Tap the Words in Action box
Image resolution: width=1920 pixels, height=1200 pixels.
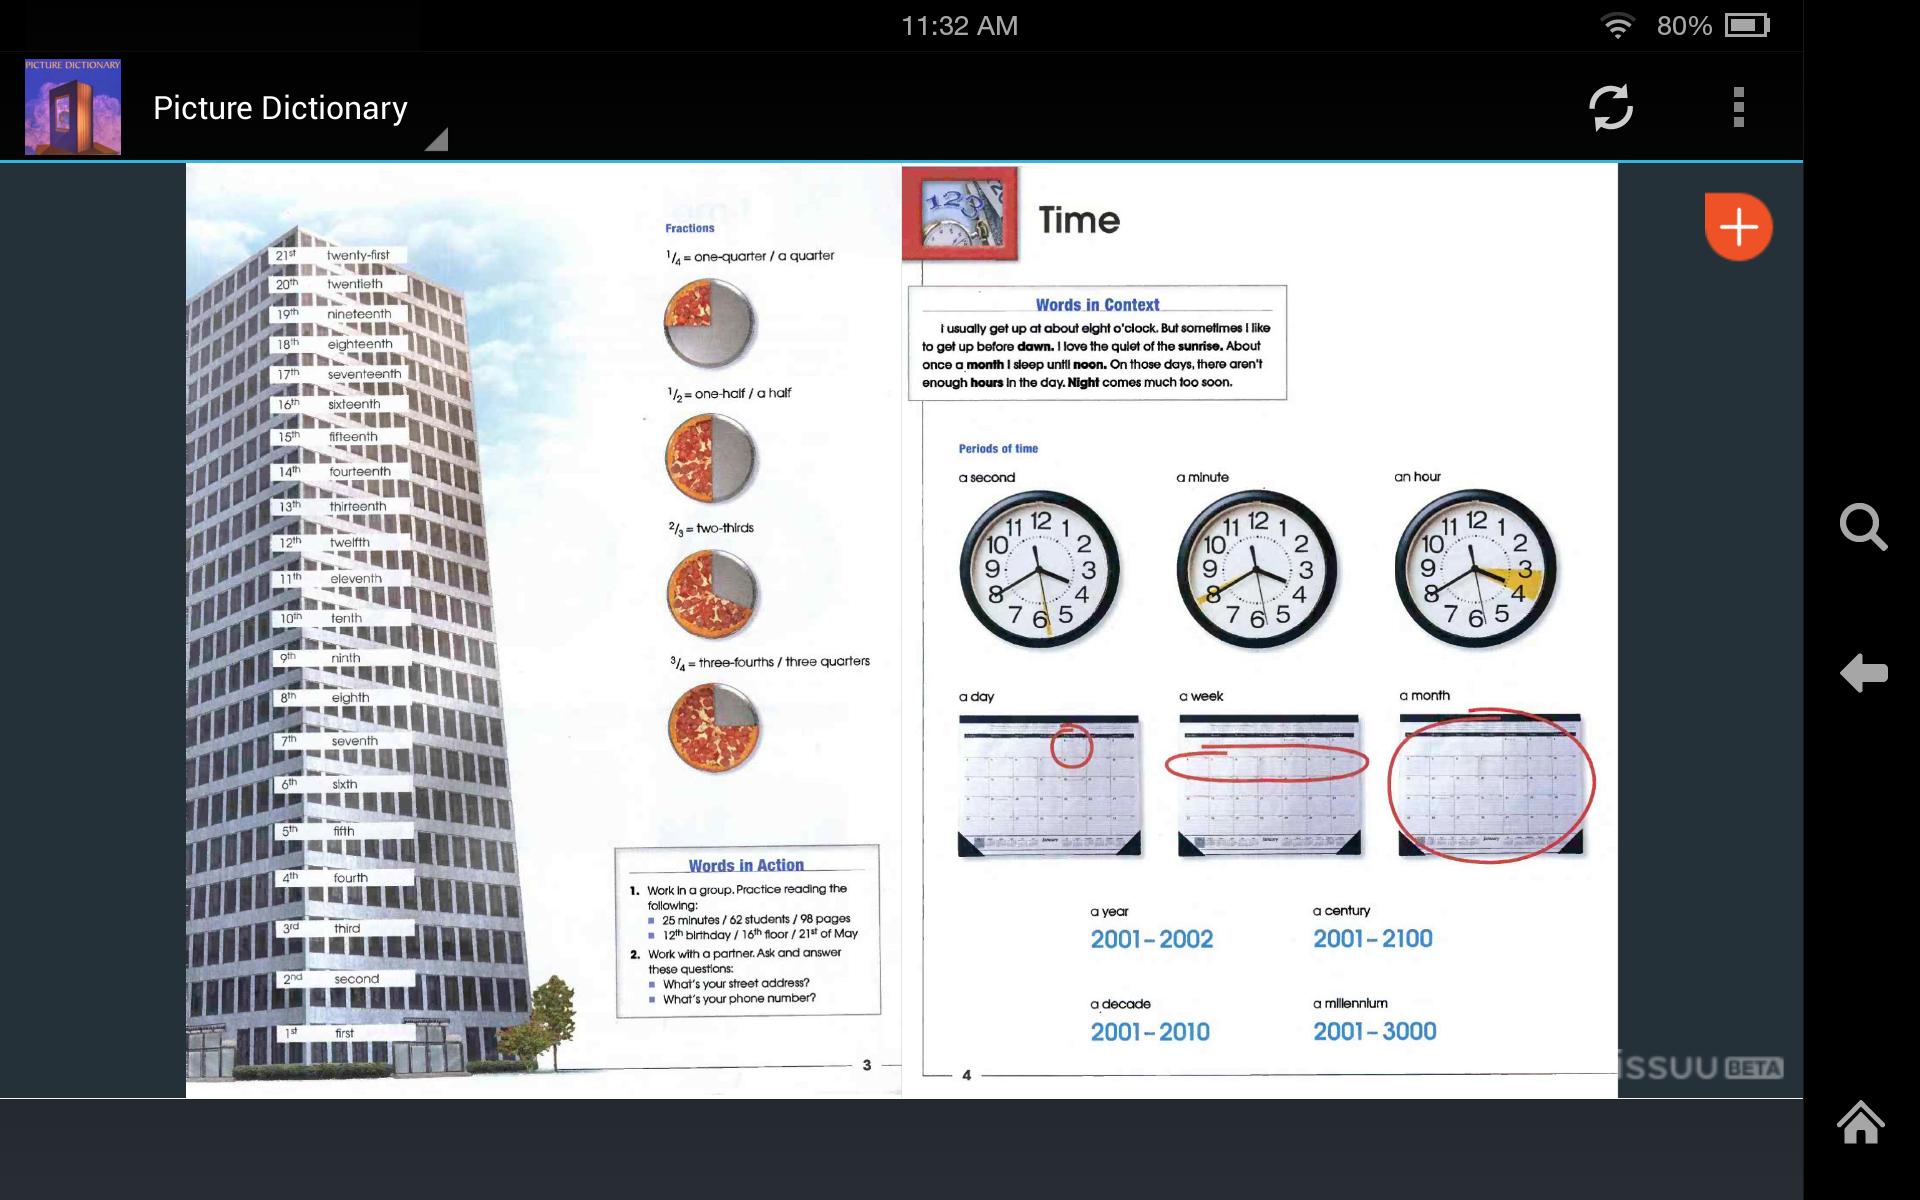[747, 931]
